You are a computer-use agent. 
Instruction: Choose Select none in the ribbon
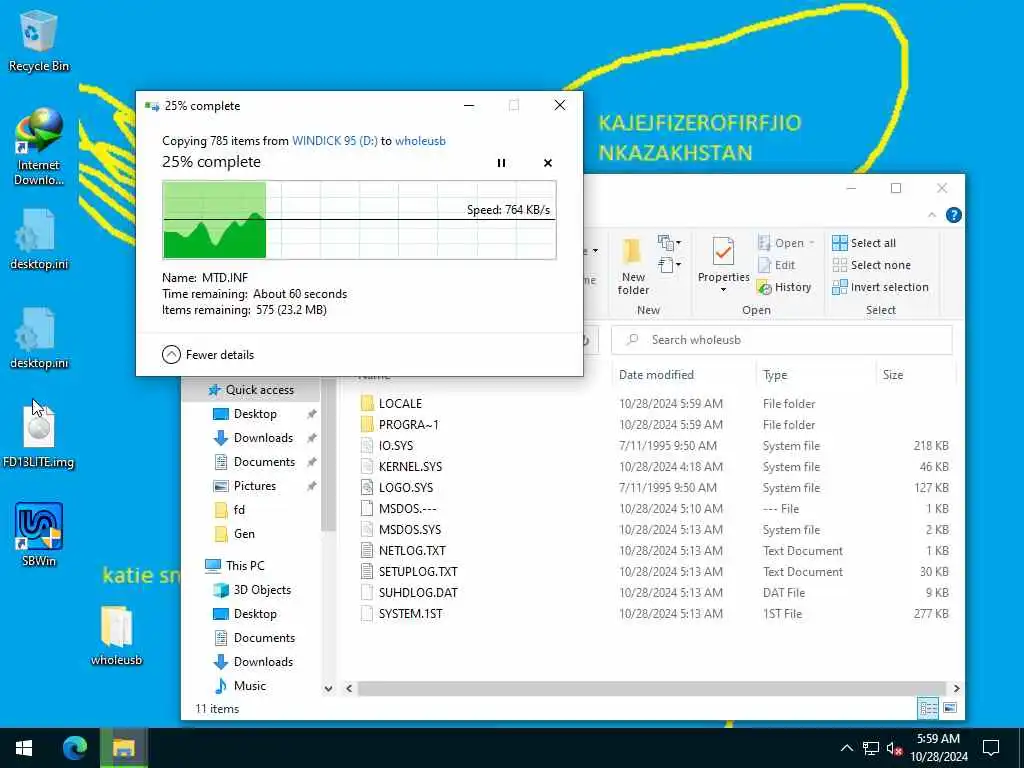point(871,265)
